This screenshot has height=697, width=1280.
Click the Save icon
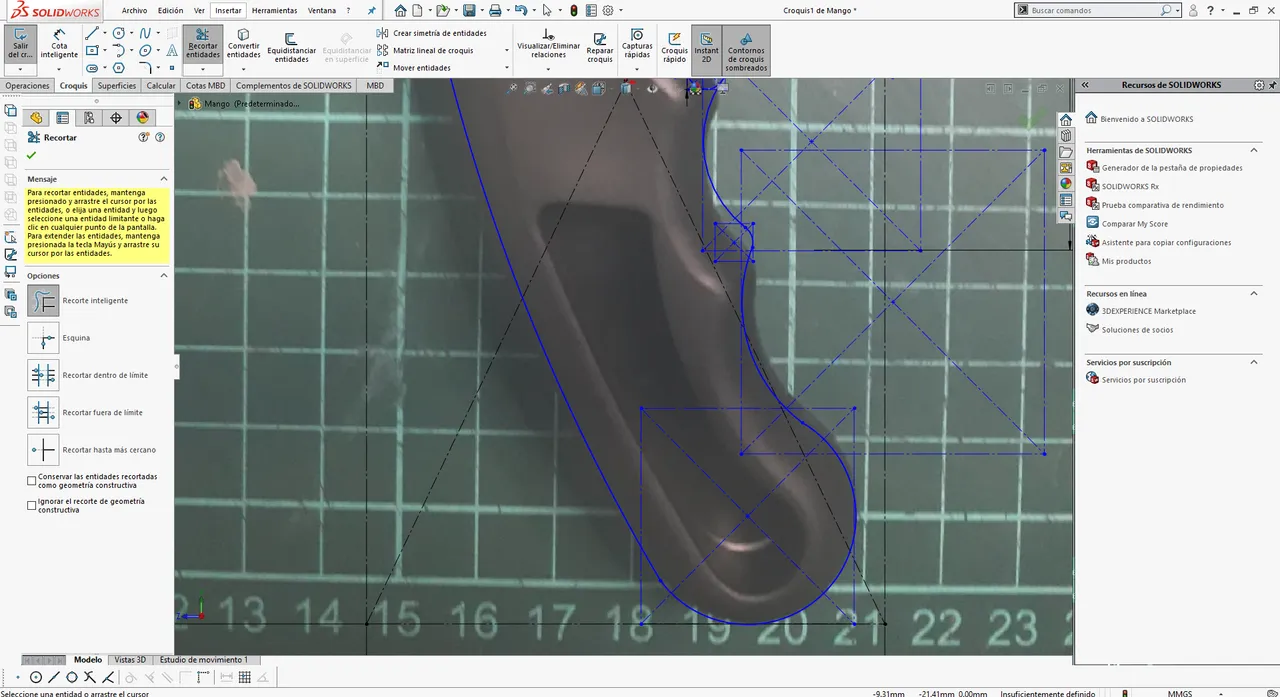point(469,10)
